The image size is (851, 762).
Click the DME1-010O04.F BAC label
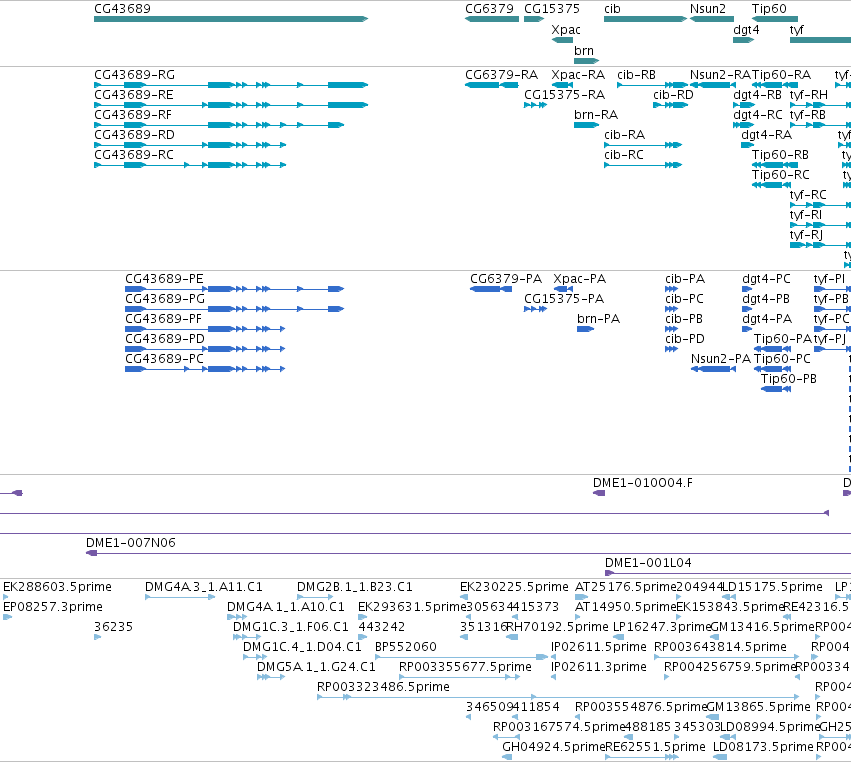643,483
